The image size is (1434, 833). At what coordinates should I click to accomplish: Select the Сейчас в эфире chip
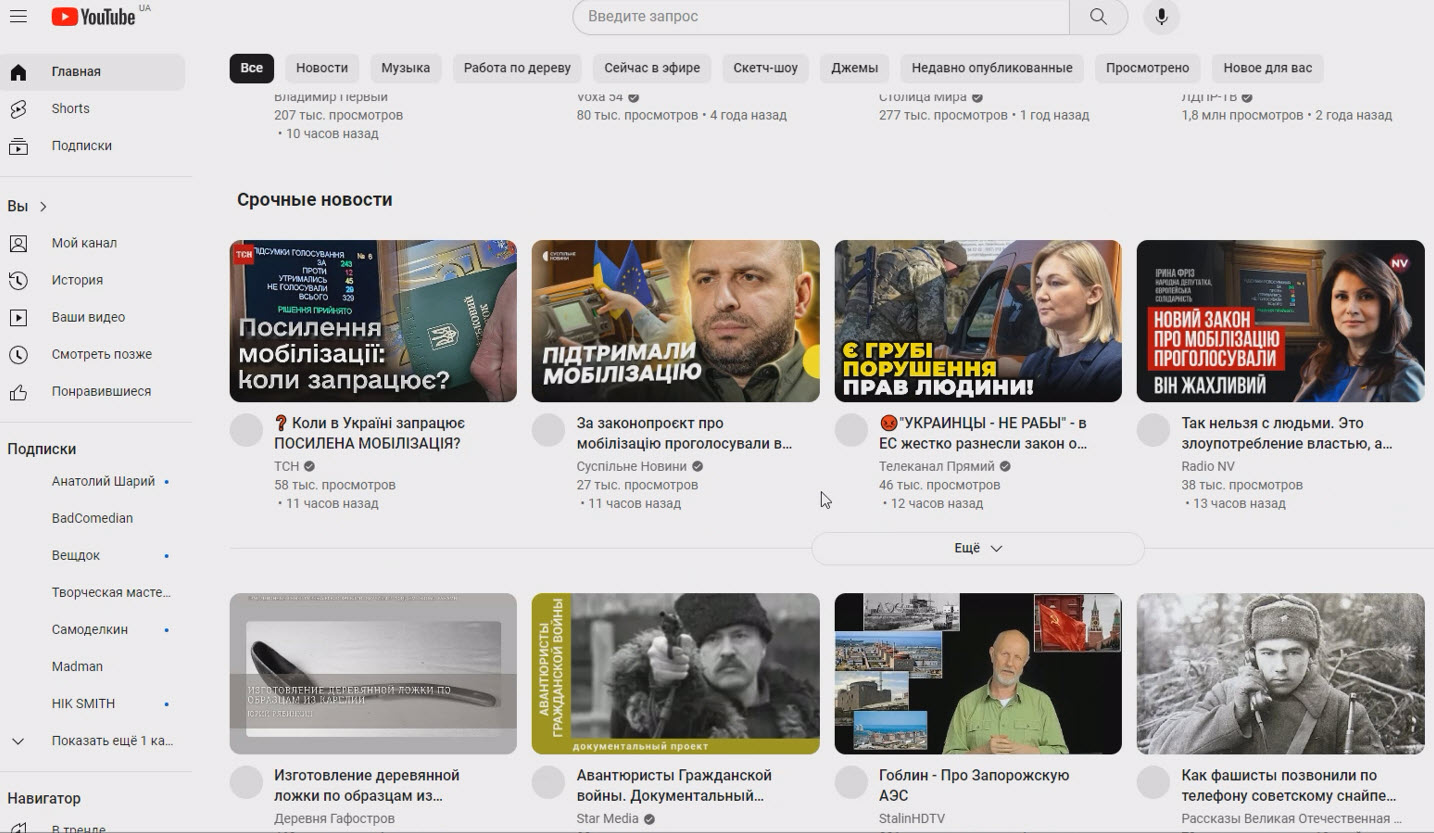652,68
